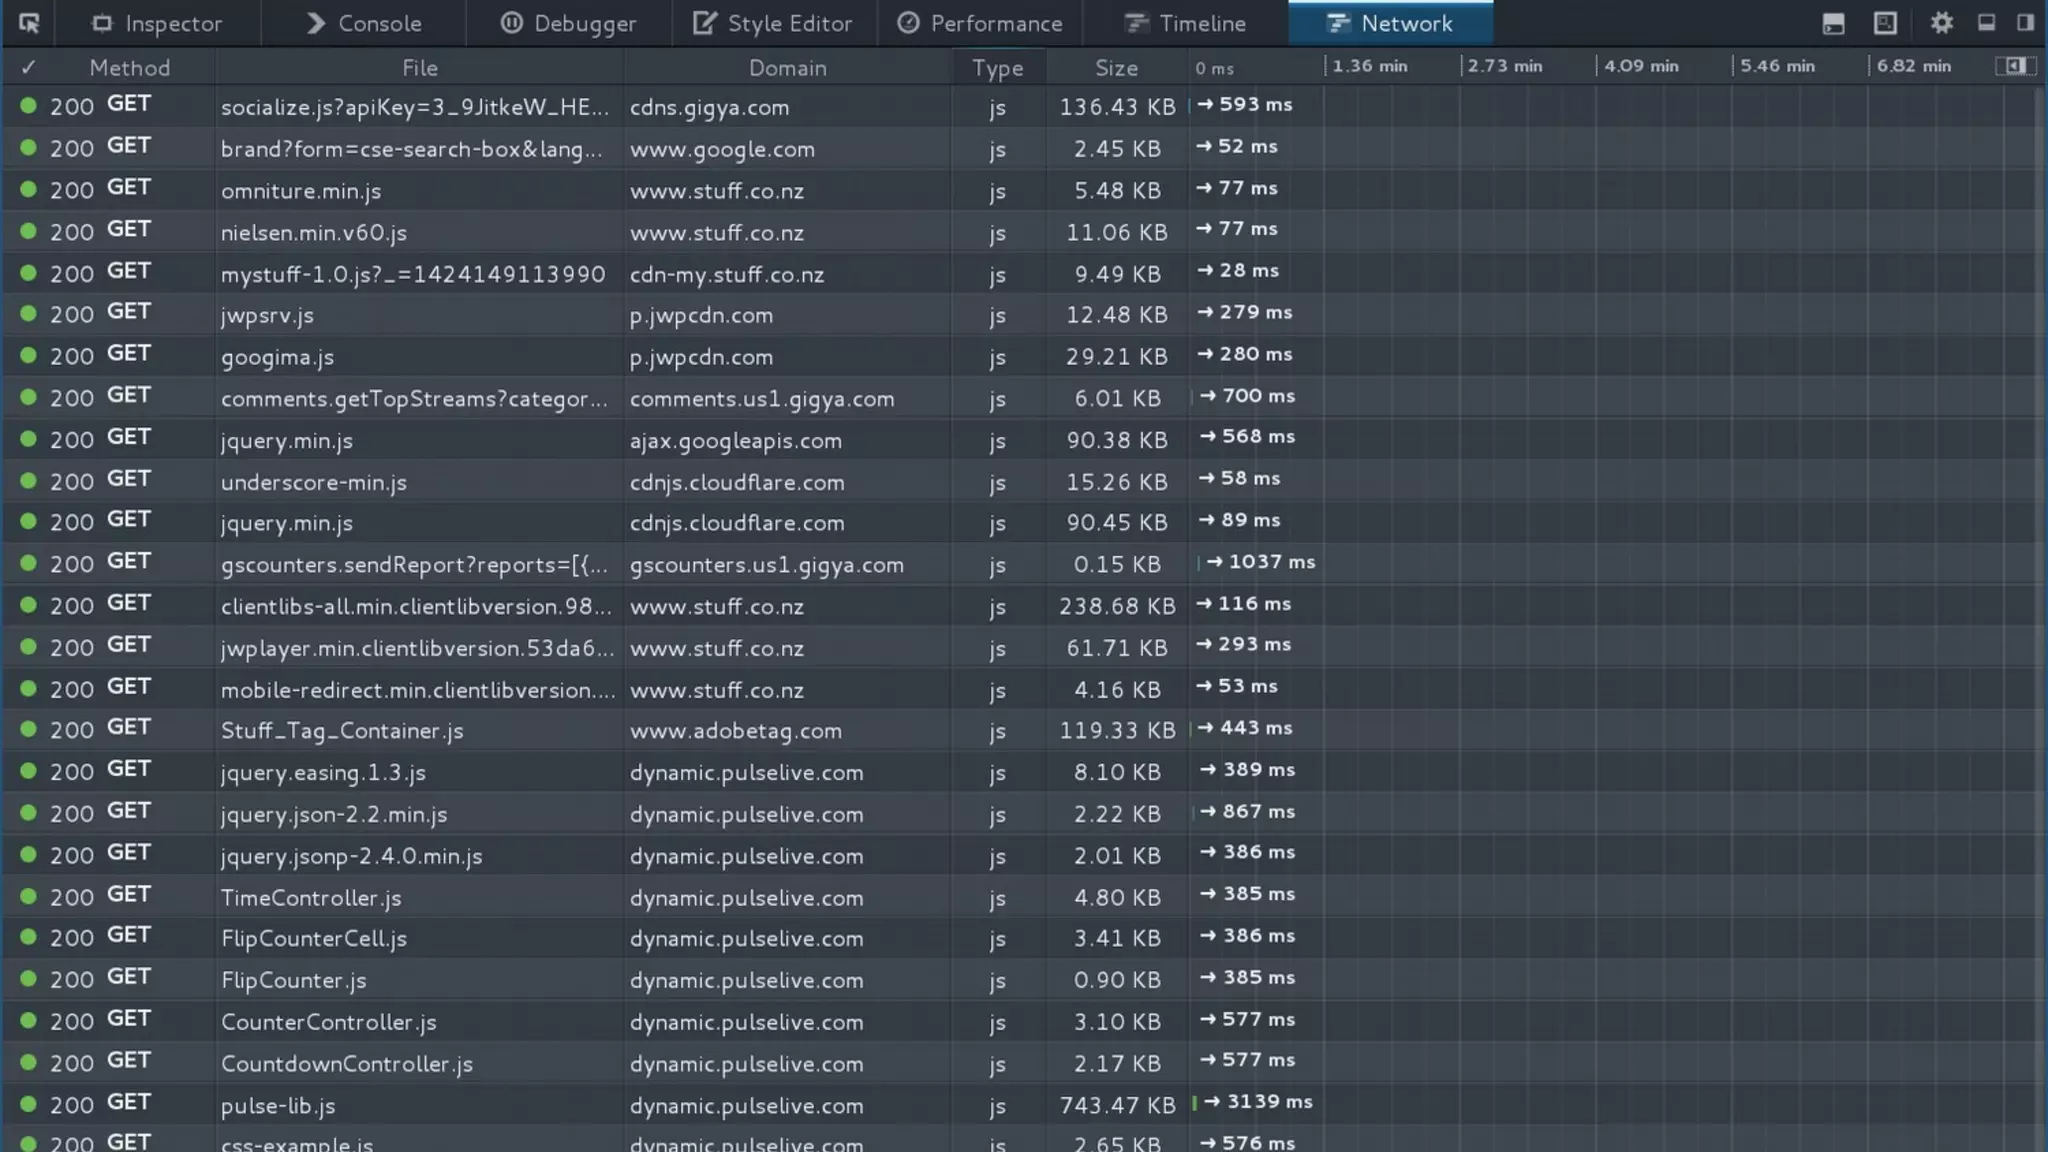The image size is (2048, 1152).
Task: Sort requests by the File column
Action: point(419,67)
